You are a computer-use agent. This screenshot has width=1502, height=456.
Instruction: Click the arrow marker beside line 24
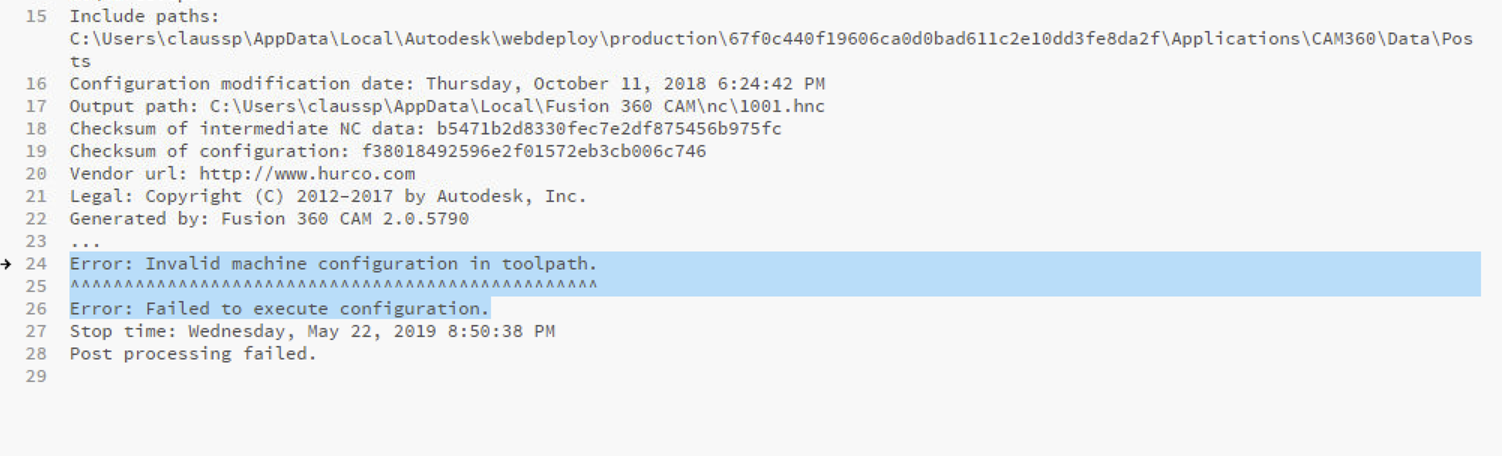[7, 264]
